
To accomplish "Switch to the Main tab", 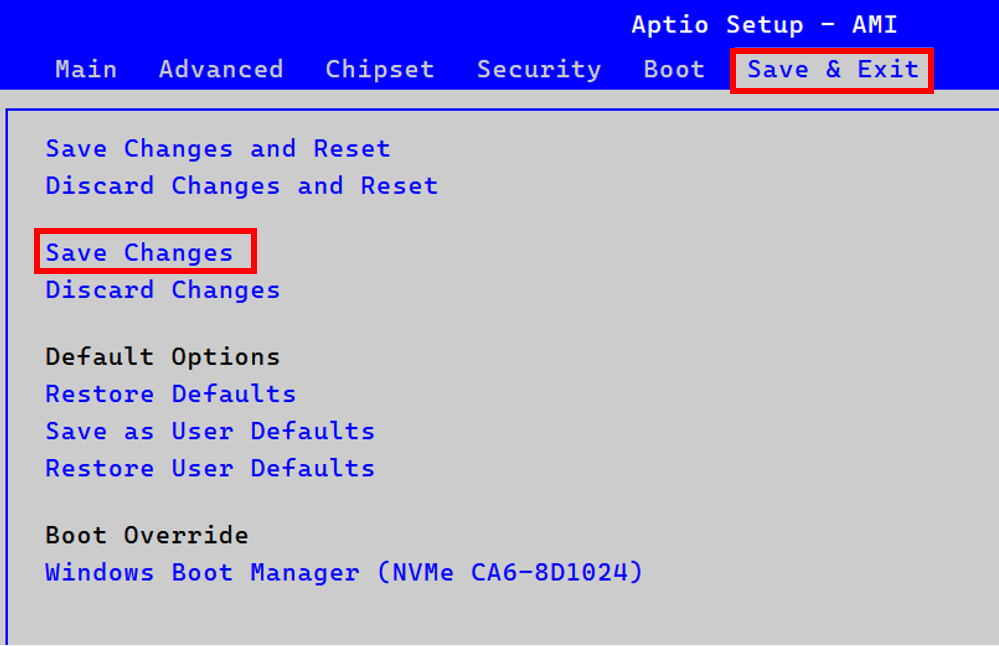I will tap(86, 69).
